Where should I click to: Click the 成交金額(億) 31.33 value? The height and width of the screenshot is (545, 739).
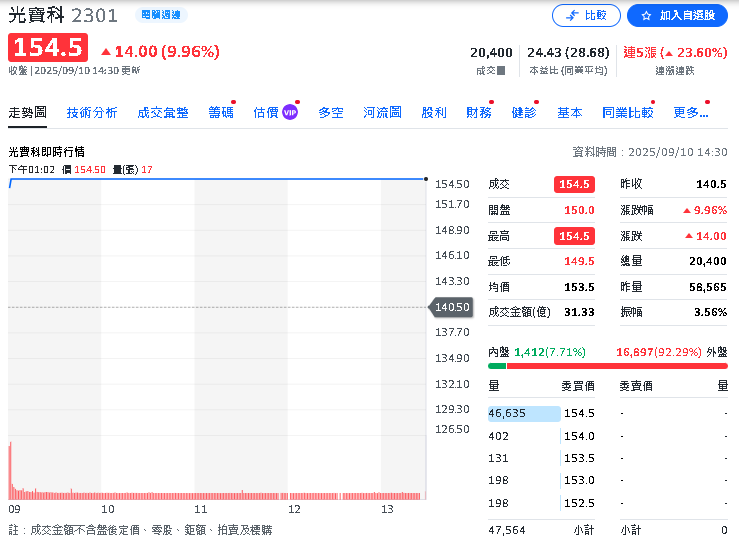[x=579, y=312]
